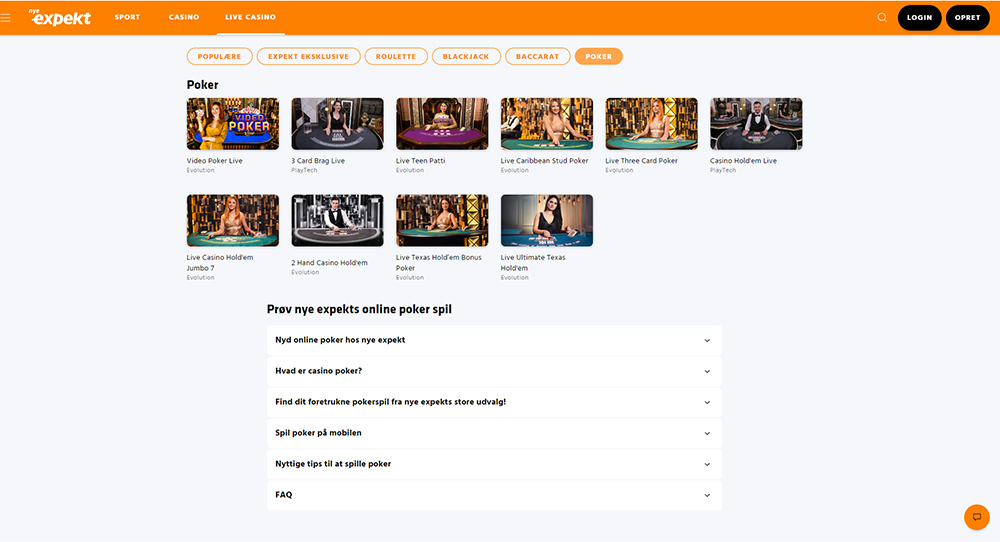Filter by Expekt Eksklusive category
This screenshot has width=1000, height=542.
[x=309, y=56]
